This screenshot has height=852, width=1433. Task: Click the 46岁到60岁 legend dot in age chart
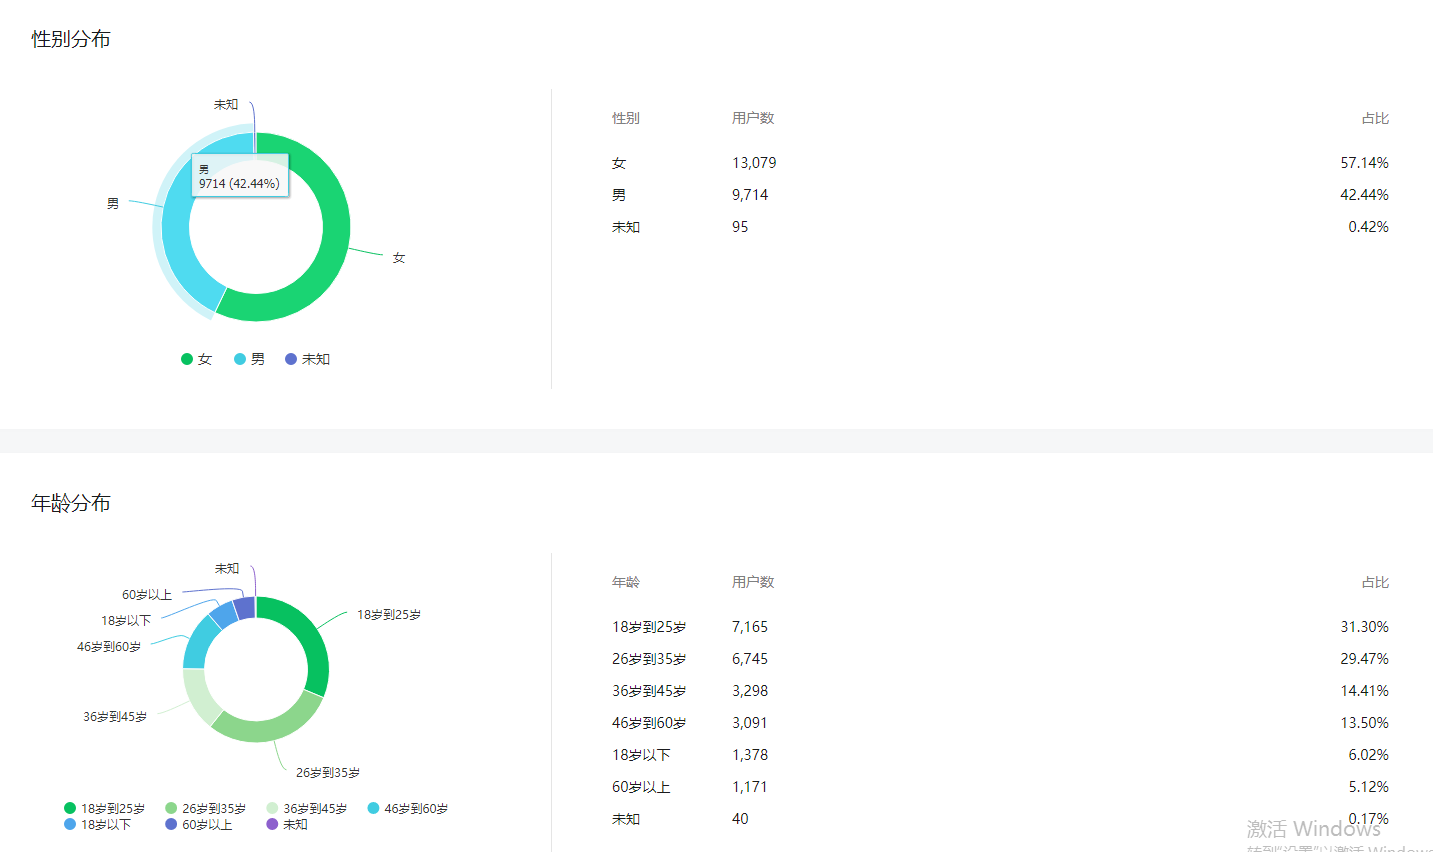373,808
